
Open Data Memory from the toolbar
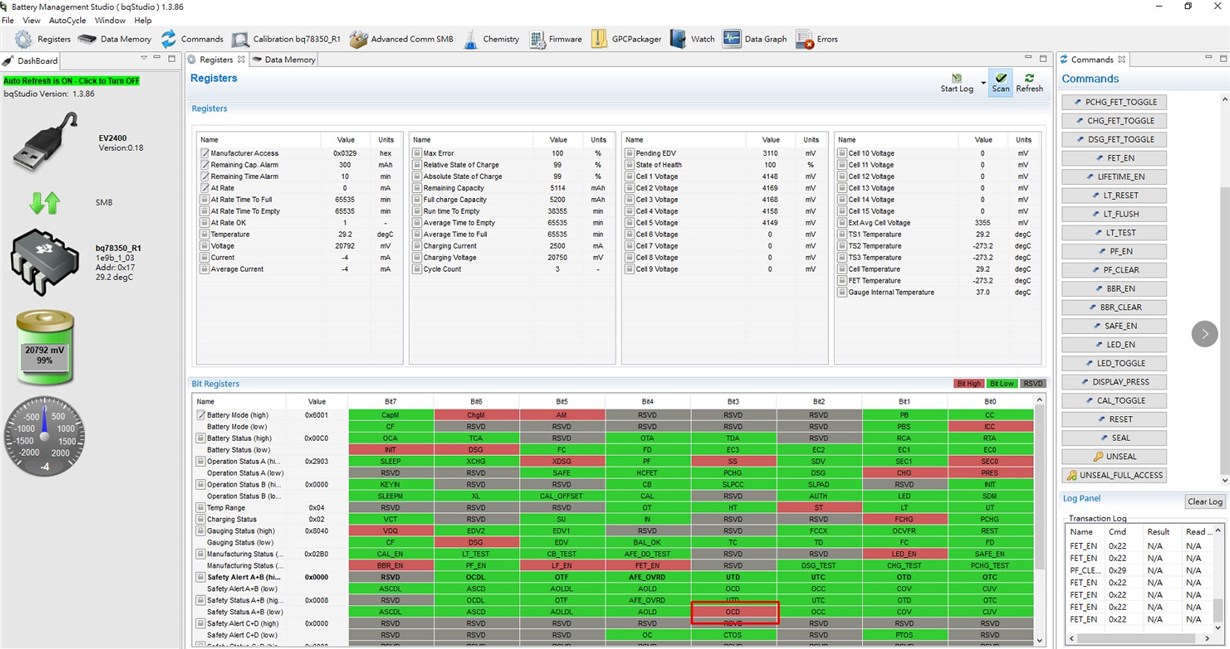pos(115,39)
